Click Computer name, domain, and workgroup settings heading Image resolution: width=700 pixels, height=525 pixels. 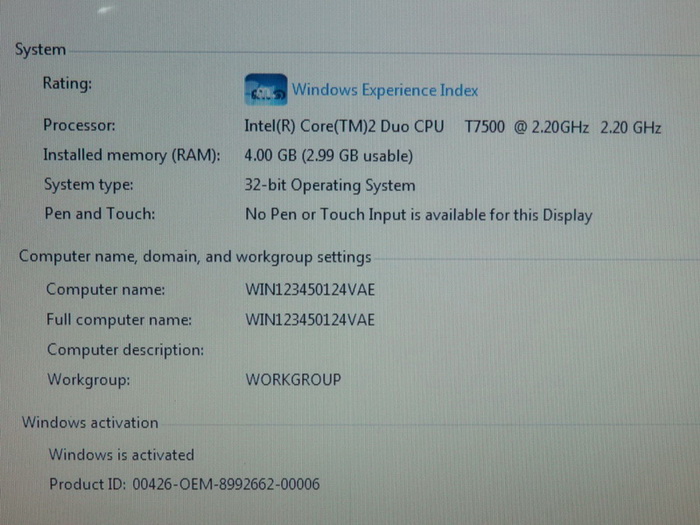195,257
